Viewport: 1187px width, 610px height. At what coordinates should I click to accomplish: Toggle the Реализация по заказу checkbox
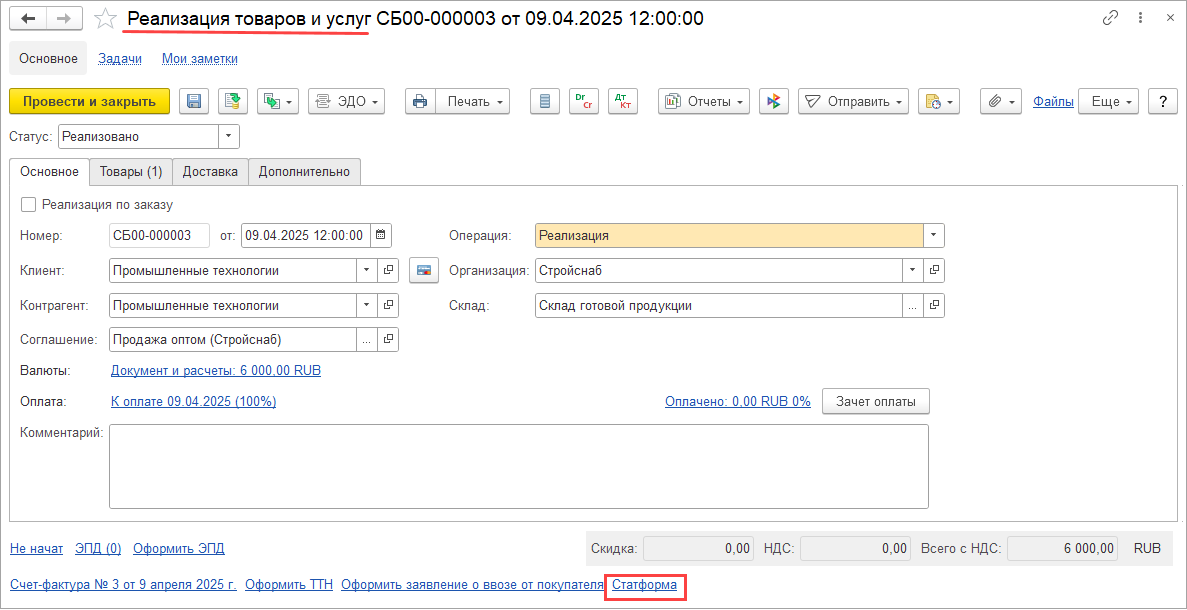point(29,204)
